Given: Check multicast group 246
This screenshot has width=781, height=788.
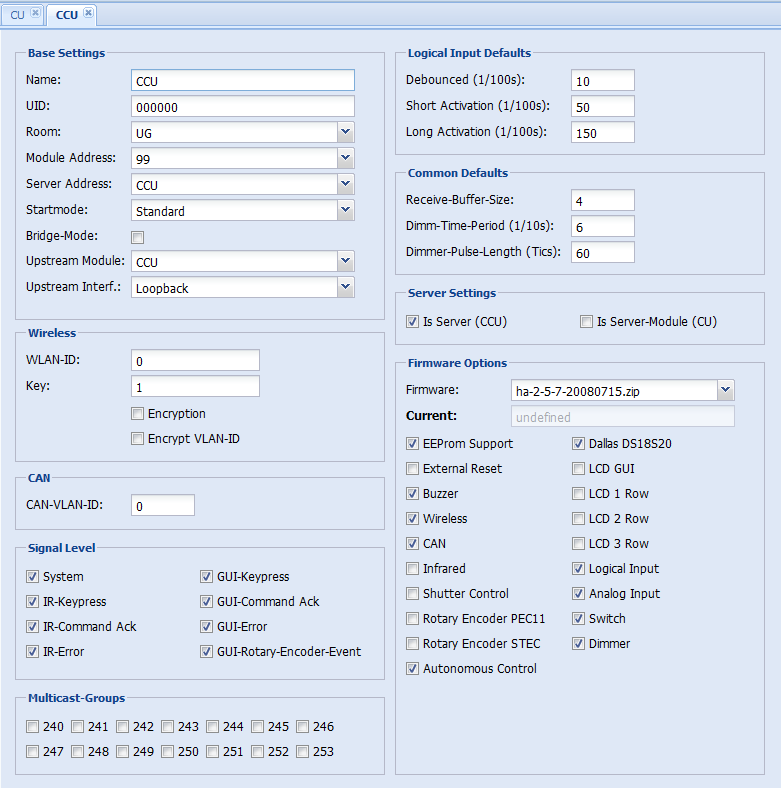Looking at the screenshot, I should tap(303, 727).
